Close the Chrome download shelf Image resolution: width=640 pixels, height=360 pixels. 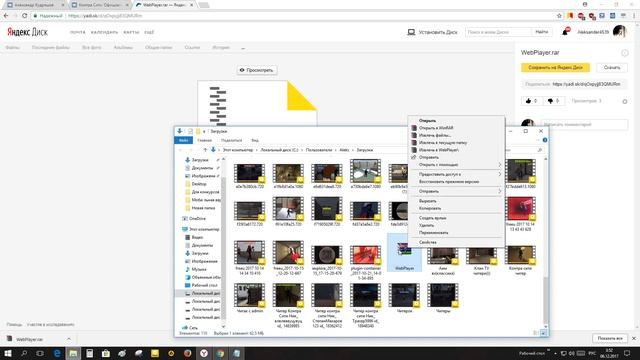(634, 338)
